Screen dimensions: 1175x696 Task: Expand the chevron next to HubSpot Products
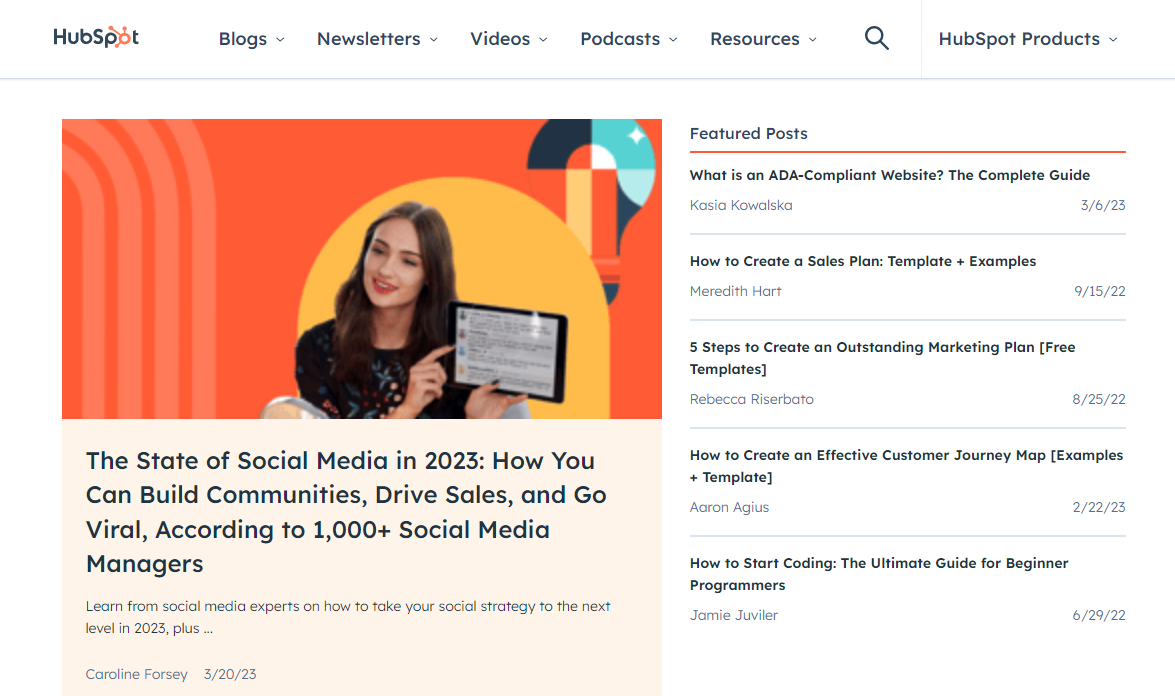1113,40
